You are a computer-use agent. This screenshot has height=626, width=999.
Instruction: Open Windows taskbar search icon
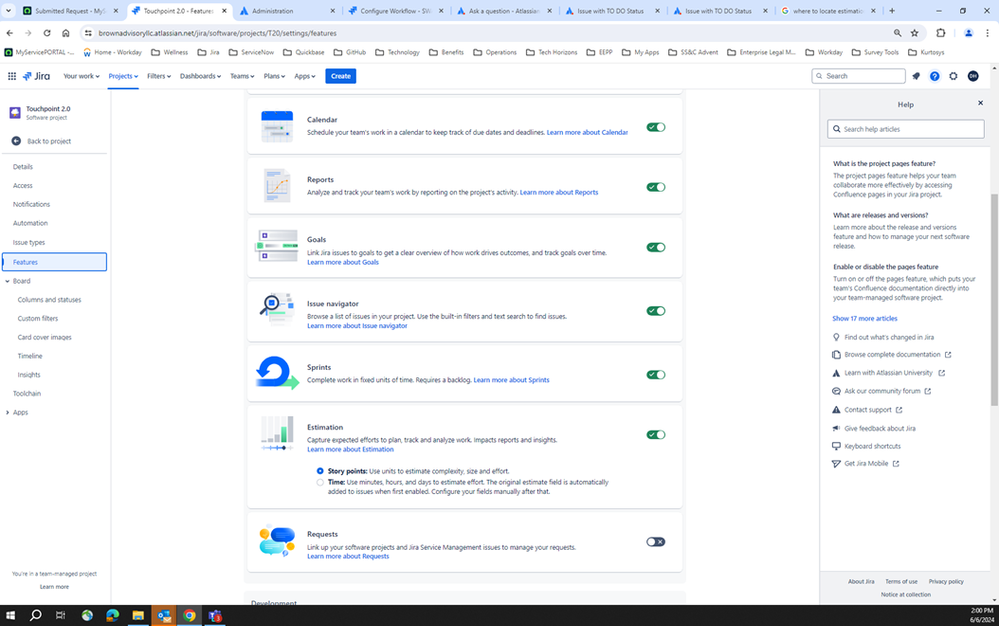click(36, 615)
